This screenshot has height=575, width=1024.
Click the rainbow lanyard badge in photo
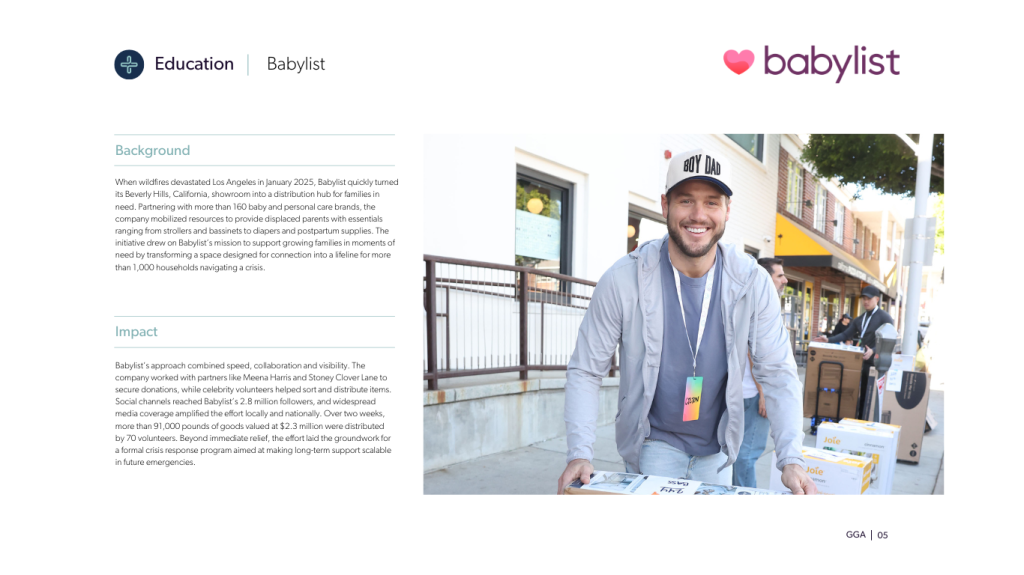[693, 398]
